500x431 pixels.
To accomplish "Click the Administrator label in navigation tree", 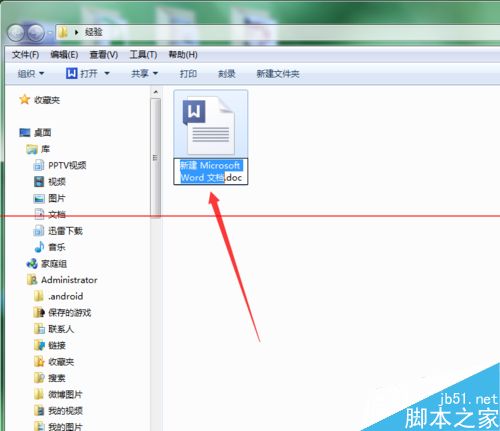I will pyautogui.click(x=69, y=280).
